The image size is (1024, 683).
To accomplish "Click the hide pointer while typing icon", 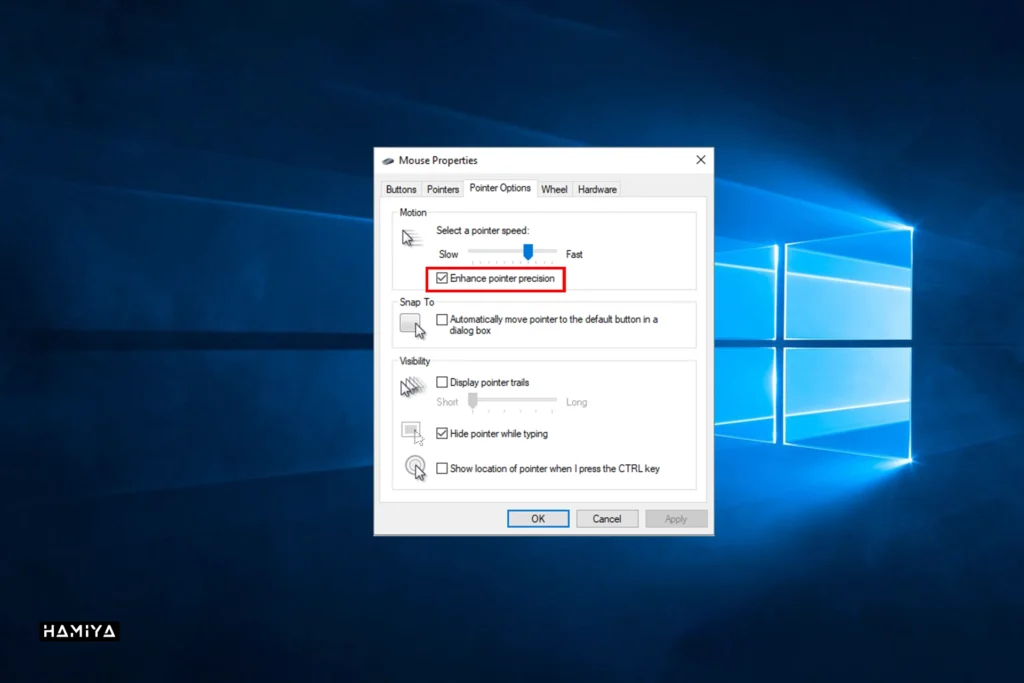I will 413,433.
